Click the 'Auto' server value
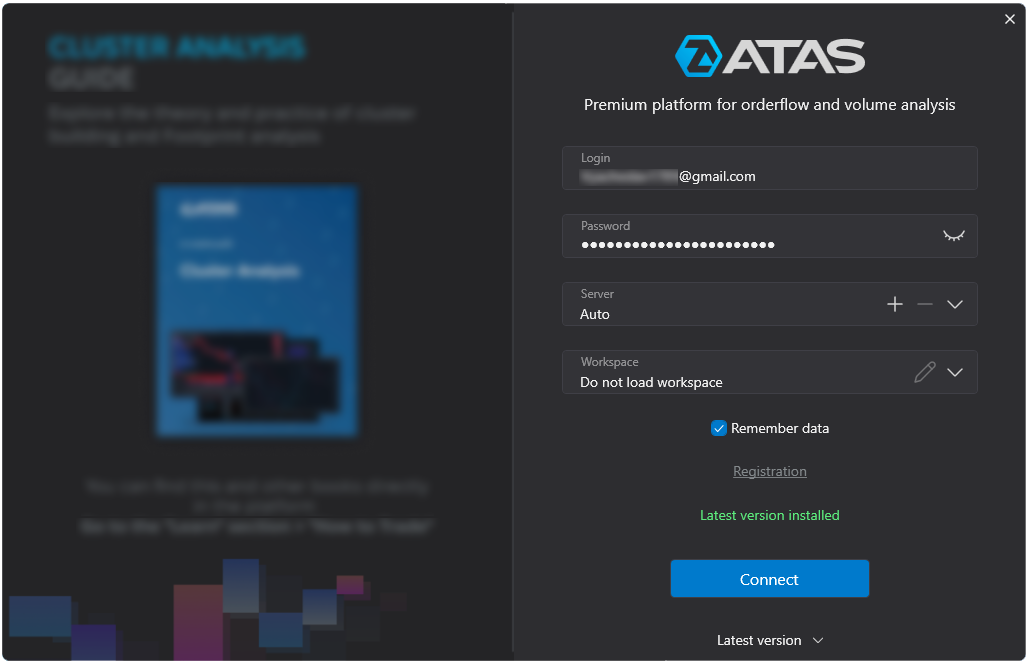1029x663 pixels. [x=595, y=314]
